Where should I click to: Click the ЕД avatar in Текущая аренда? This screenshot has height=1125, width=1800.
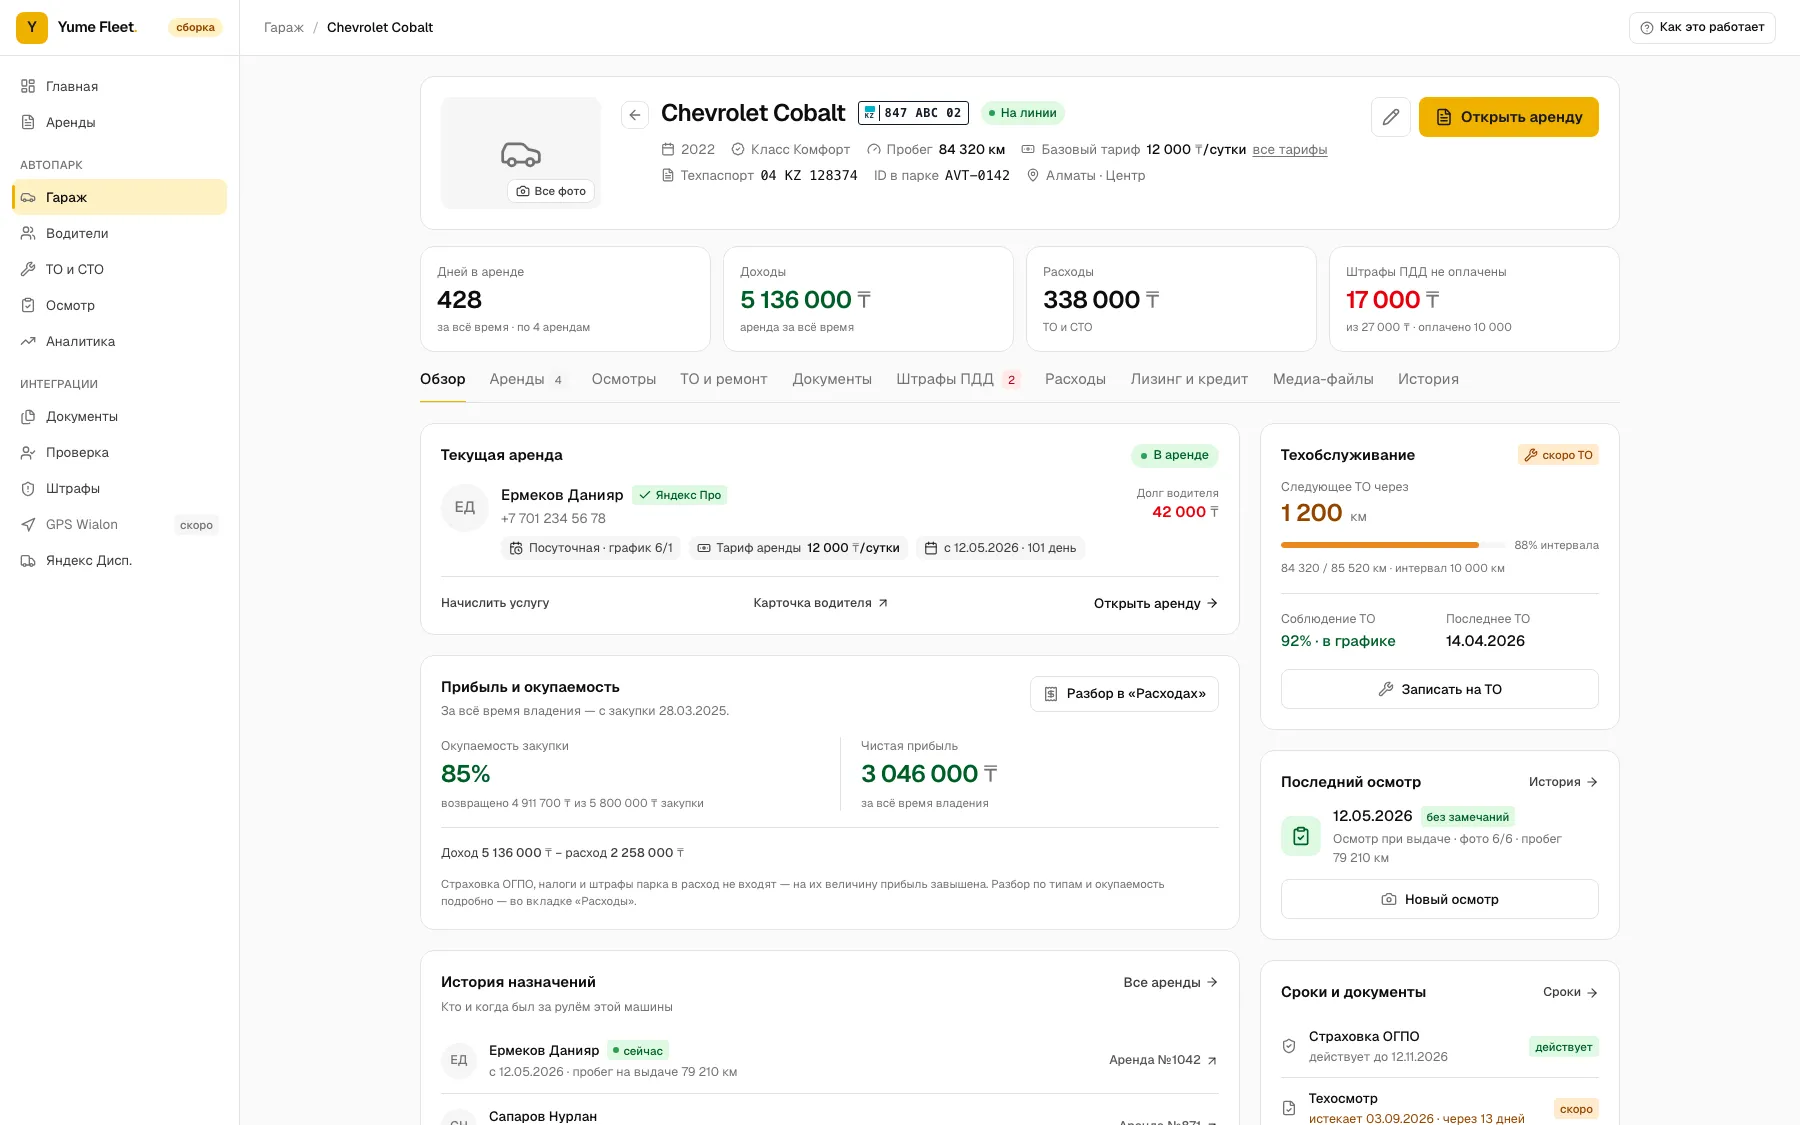coord(465,507)
